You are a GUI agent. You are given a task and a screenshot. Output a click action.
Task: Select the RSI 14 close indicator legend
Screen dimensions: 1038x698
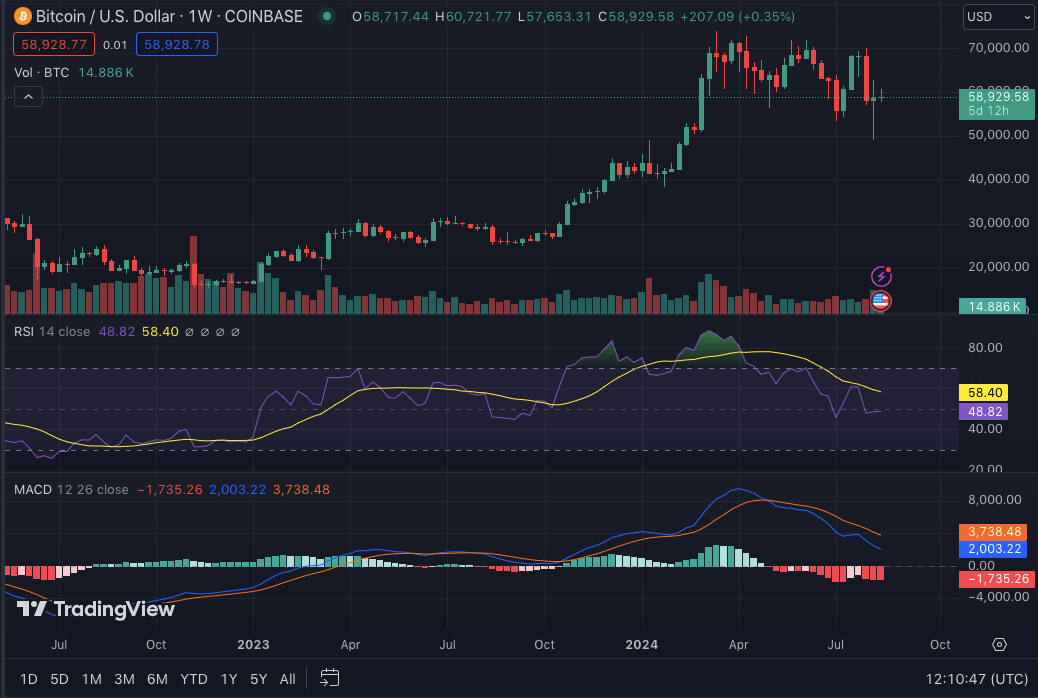[x=52, y=331]
